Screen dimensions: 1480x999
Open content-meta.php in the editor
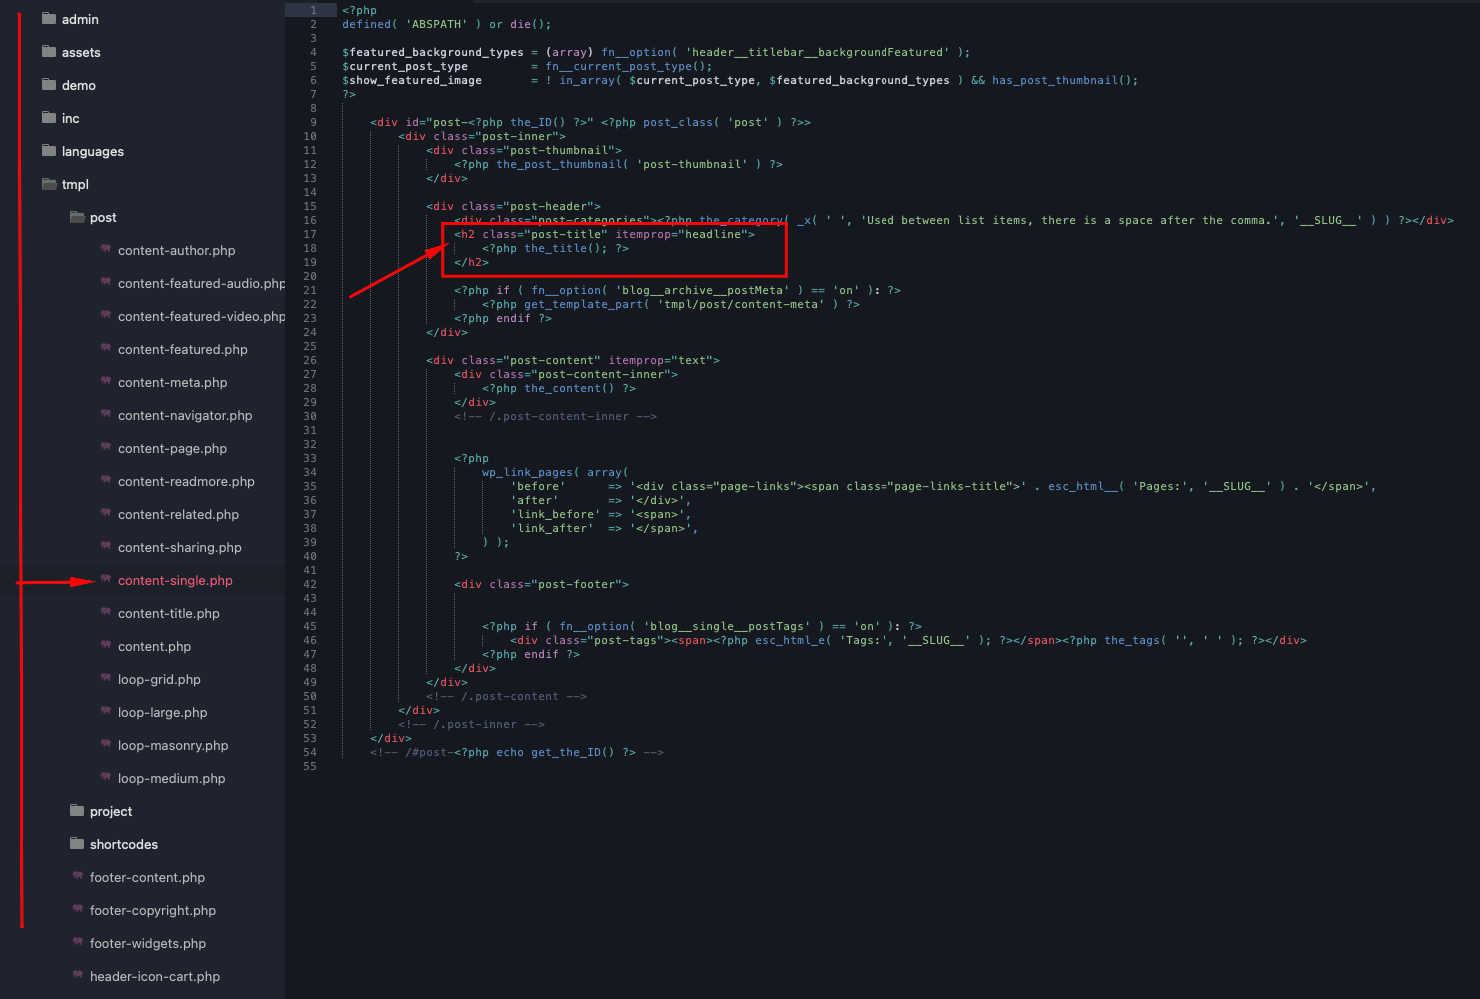pyautogui.click(x=173, y=382)
